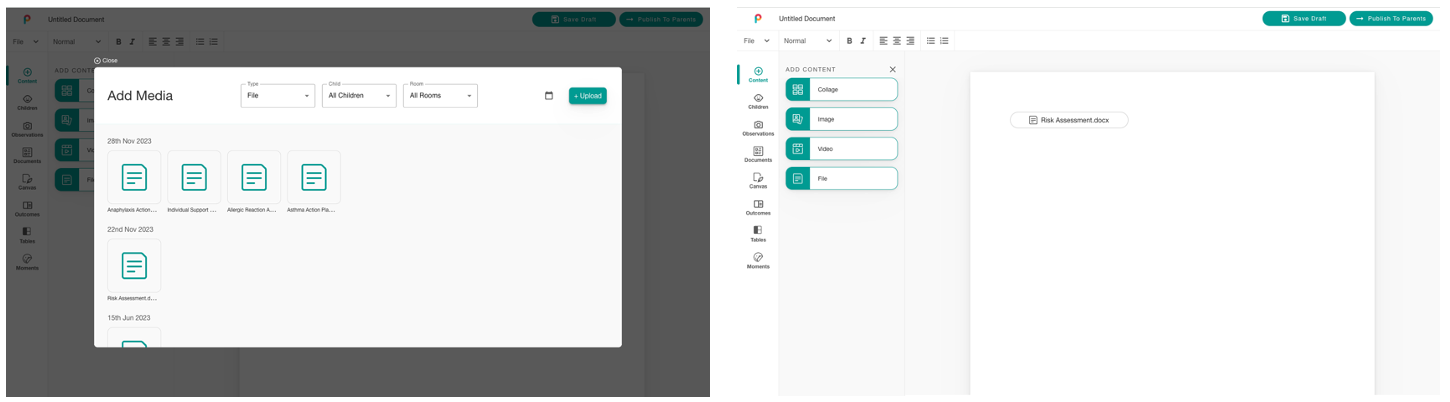1450x402 pixels.
Task: Click dimmed Content sidebar icon behind the dialog
Action: pos(27,75)
